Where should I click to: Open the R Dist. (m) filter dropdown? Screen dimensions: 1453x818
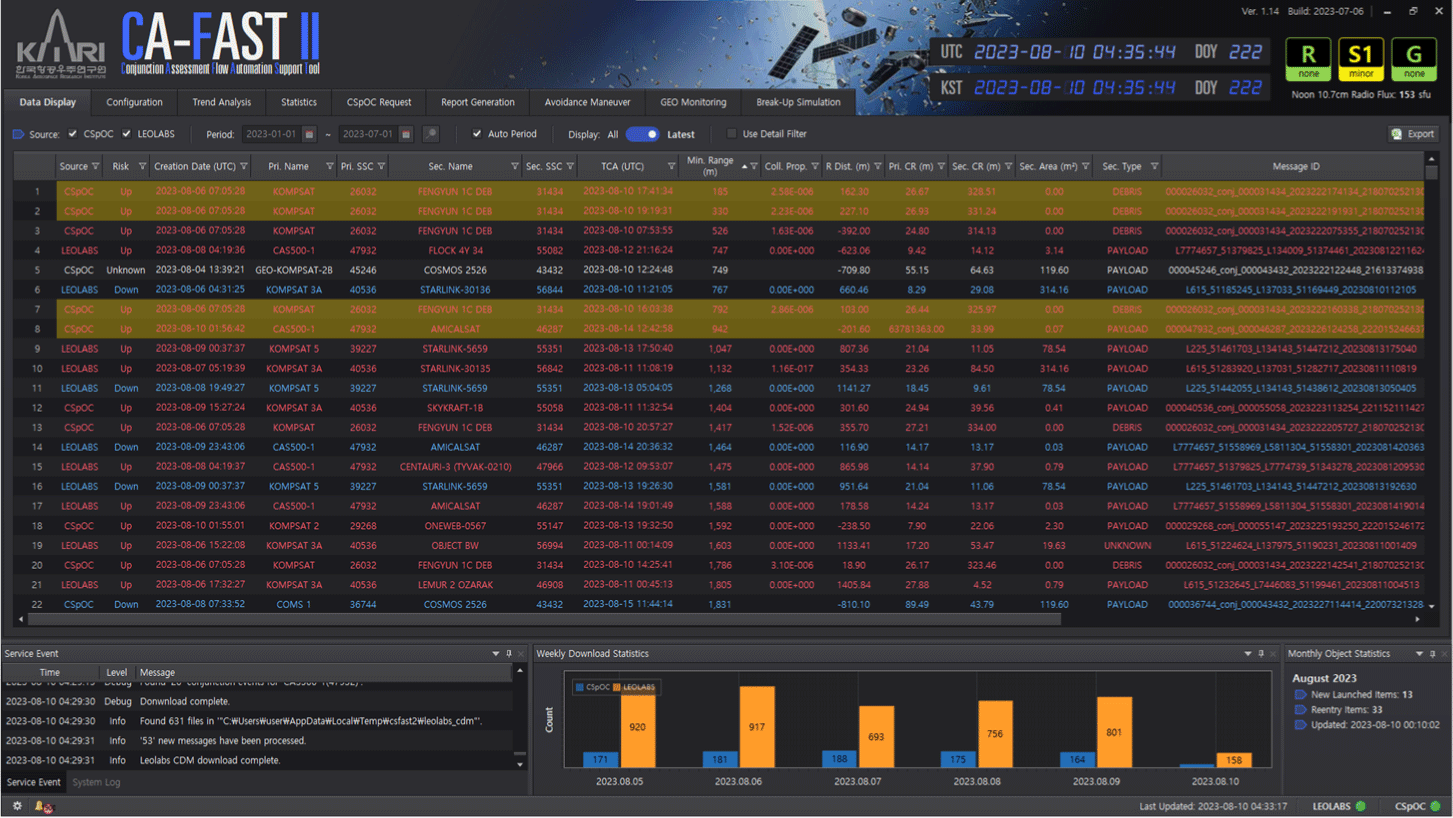pyautogui.click(x=877, y=167)
